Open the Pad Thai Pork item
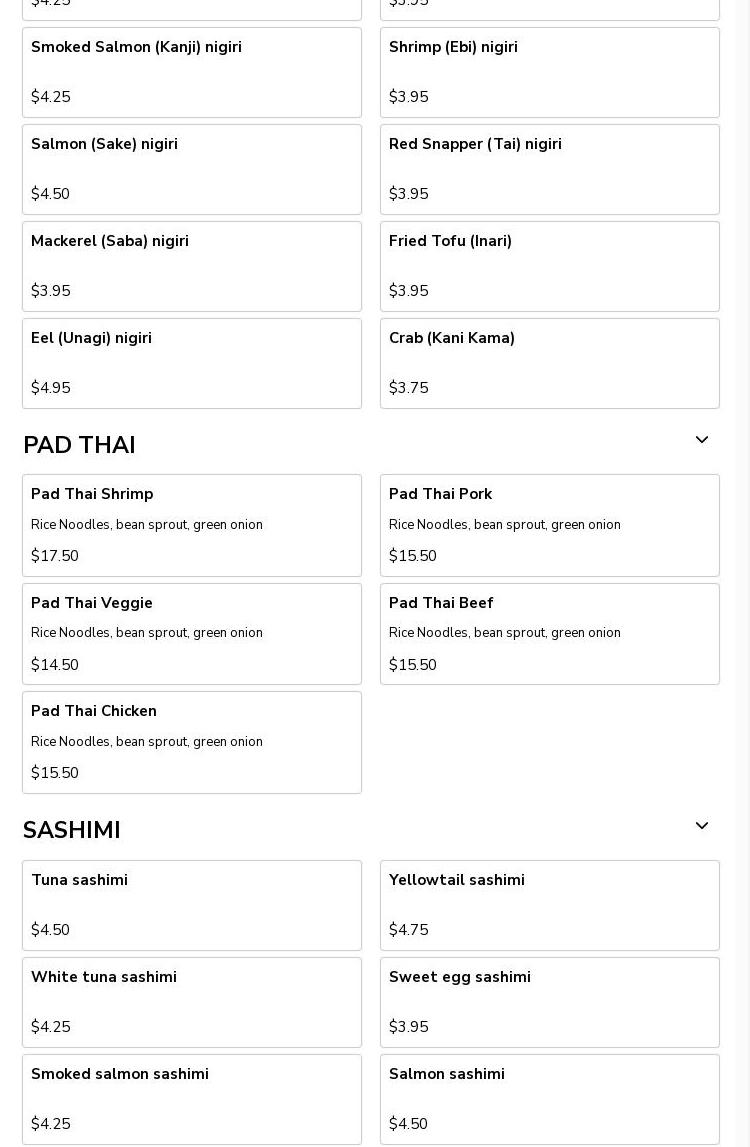This screenshot has height=1147, width=750. [x=549, y=525]
